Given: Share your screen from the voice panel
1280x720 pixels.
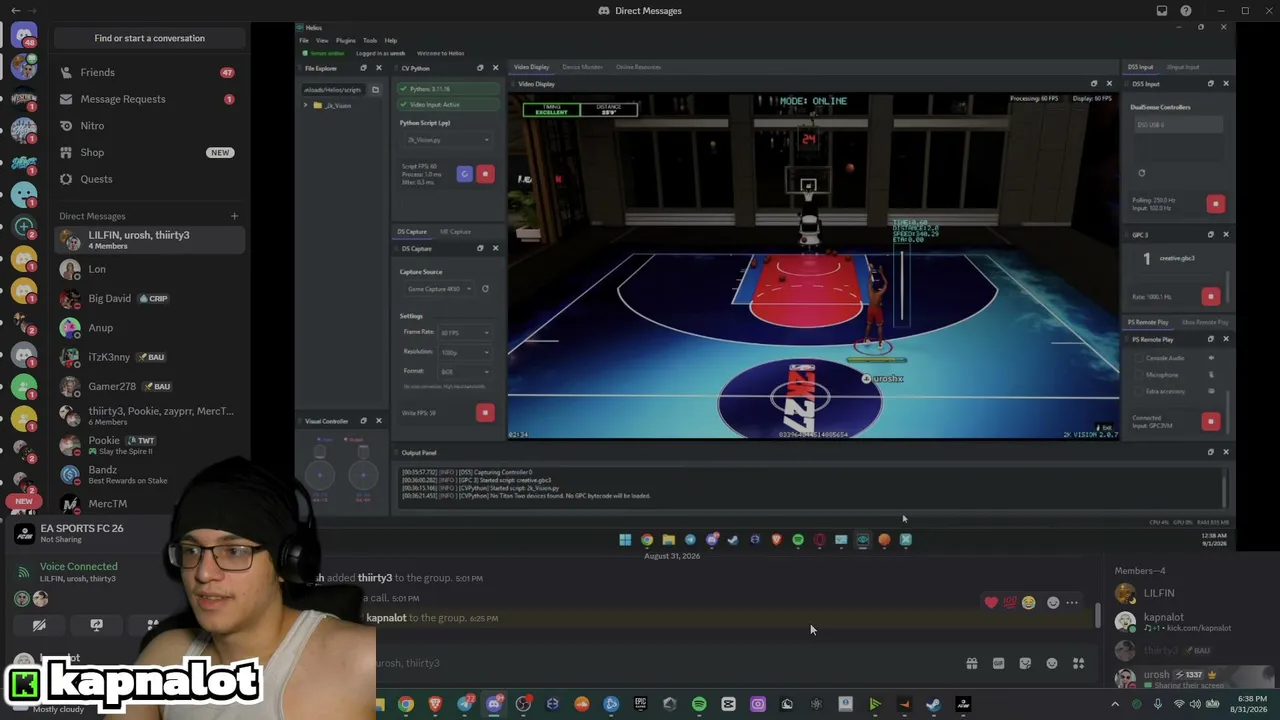Looking at the screenshot, I should 96,625.
